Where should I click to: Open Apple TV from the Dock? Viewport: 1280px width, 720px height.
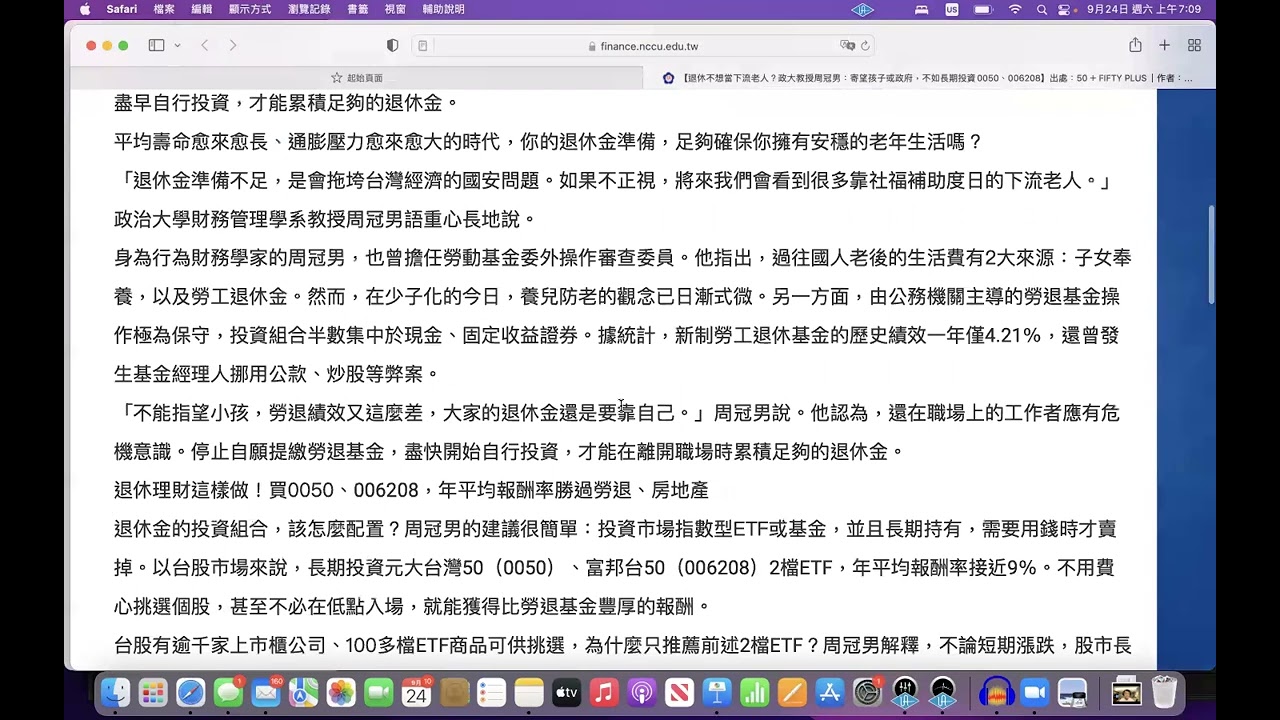point(566,692)
